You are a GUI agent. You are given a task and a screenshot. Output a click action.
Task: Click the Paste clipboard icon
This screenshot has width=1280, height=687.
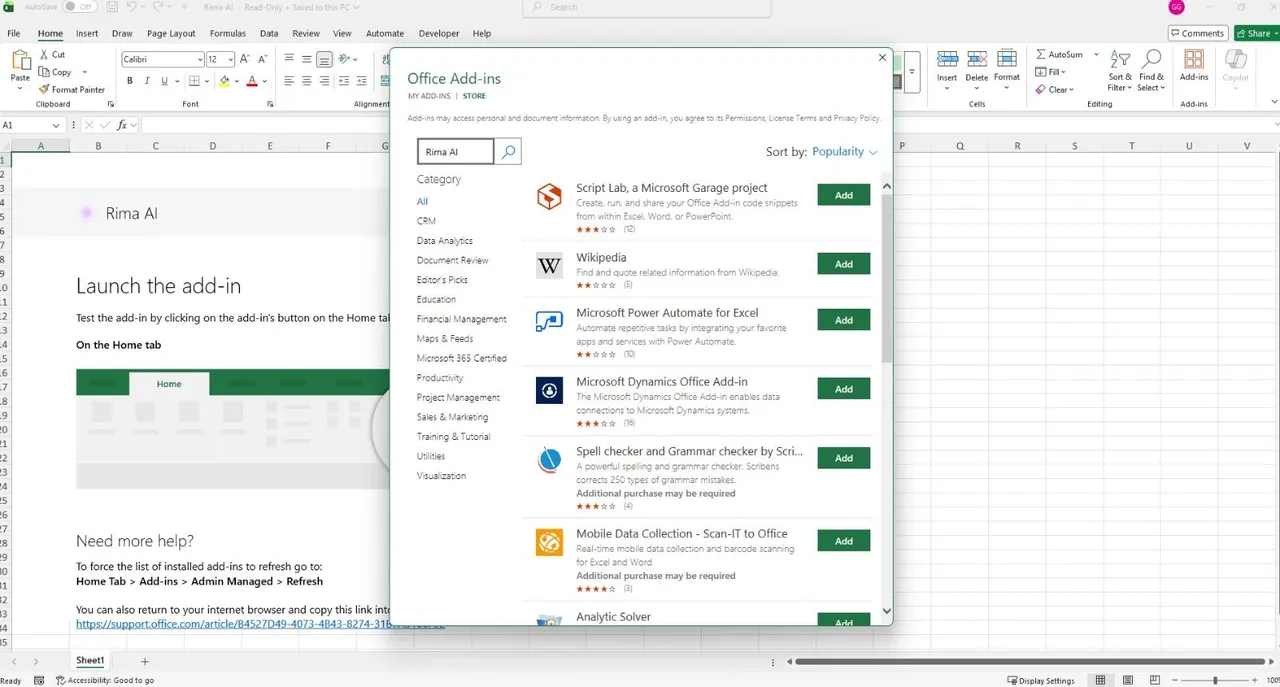click(20, 62)
